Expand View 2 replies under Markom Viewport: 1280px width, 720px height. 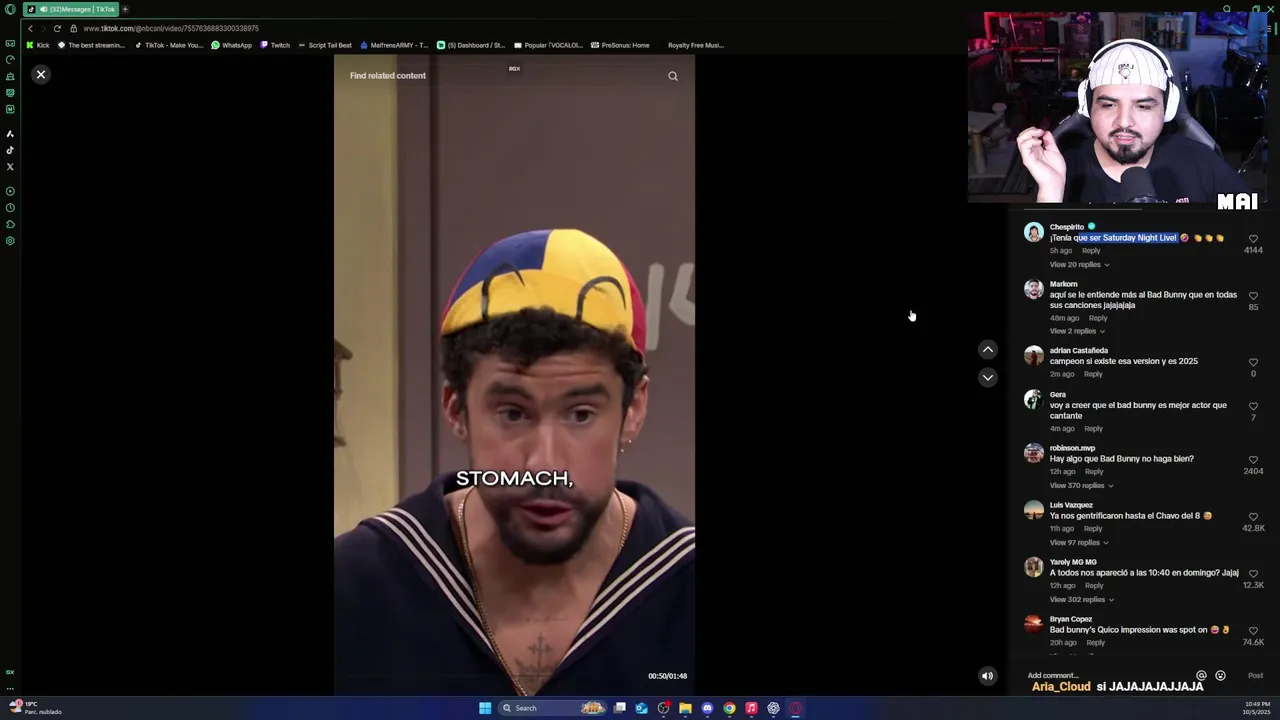click(1076, 332)
